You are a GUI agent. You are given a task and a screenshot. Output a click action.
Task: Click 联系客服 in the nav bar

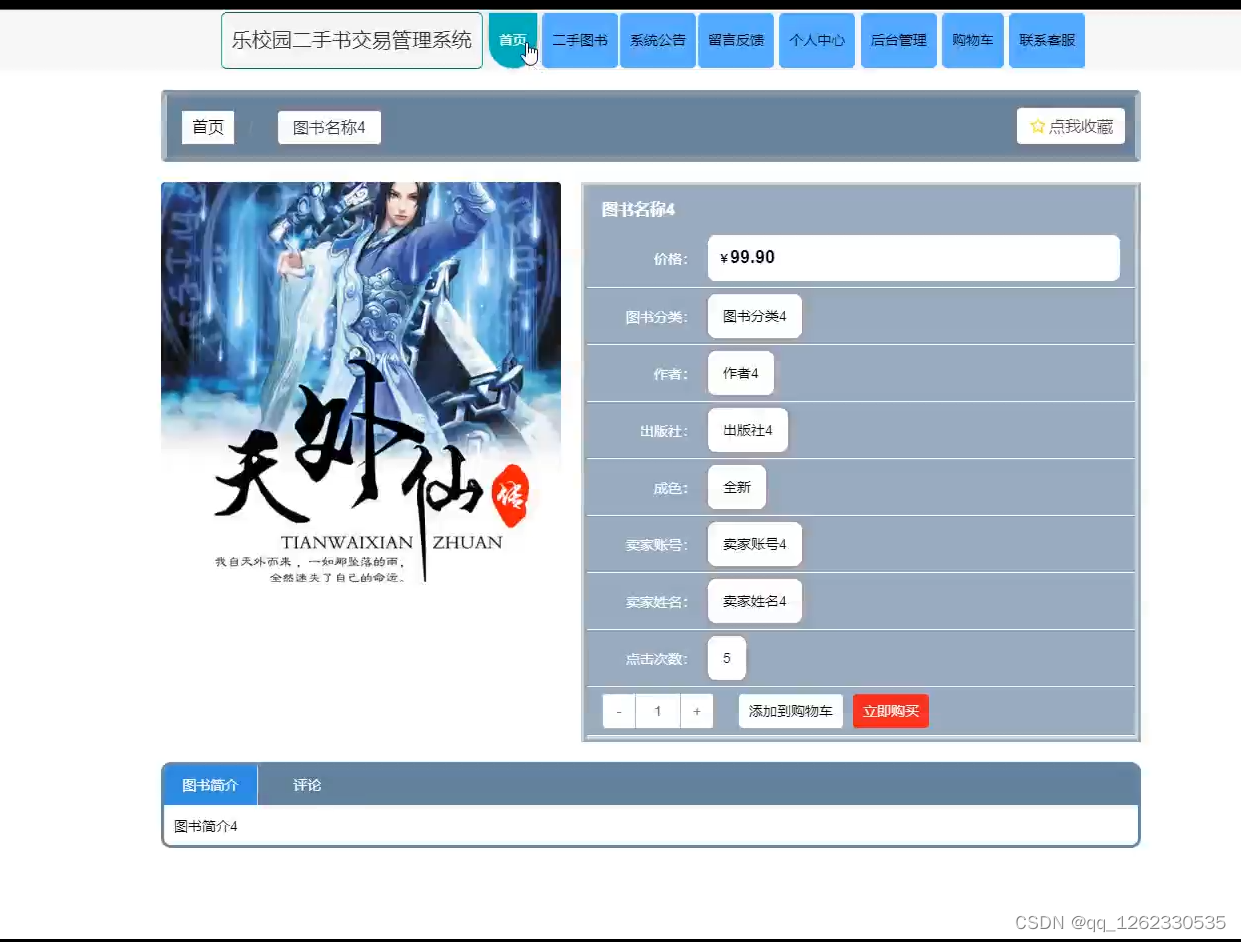pyautogui.click(x=1047, y=40)
